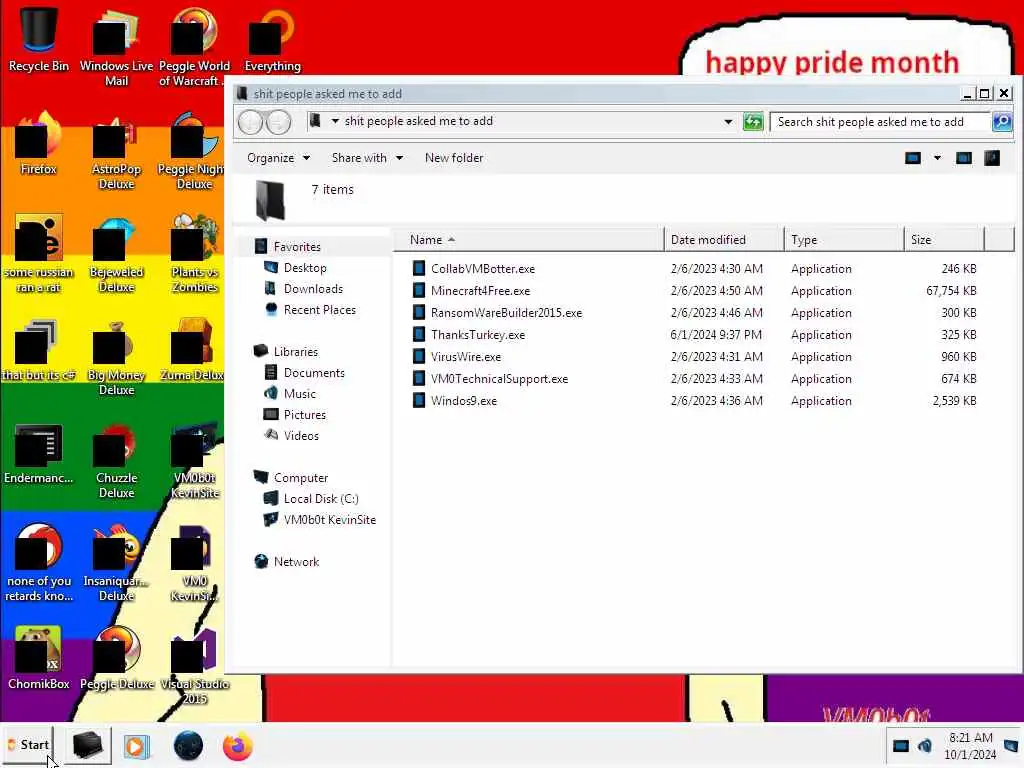This screenshot has height=768, width=1024.
Task: Sort by Type column header
Action: (844, 240)
